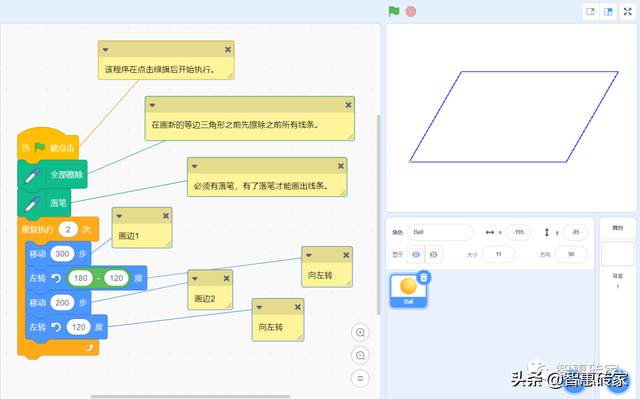Zoom in the code workspace
Image resolution: width=640 pixels, height=399 pixels.
coord(360,332)
